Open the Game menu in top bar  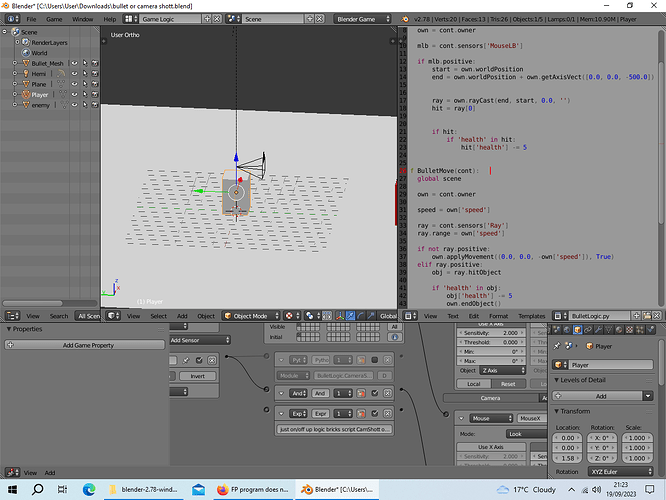point(54,19)
